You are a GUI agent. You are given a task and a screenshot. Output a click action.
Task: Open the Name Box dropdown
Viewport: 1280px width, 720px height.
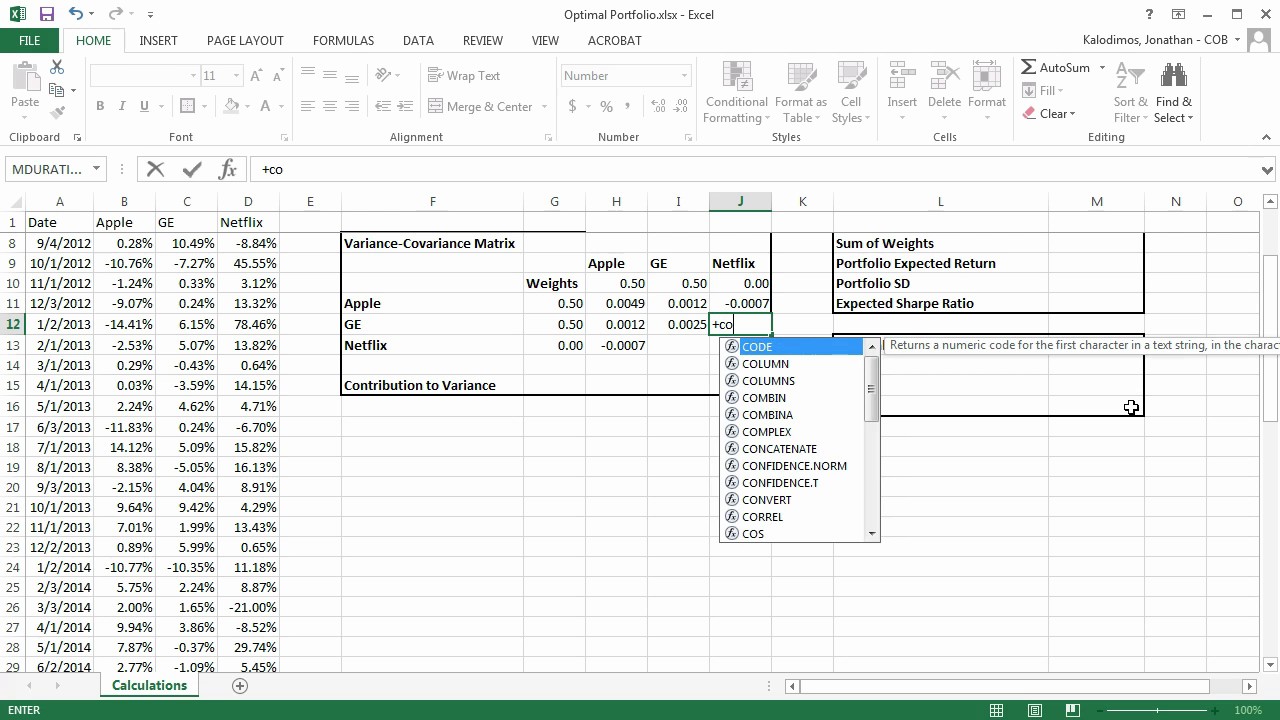coord(96,169)
